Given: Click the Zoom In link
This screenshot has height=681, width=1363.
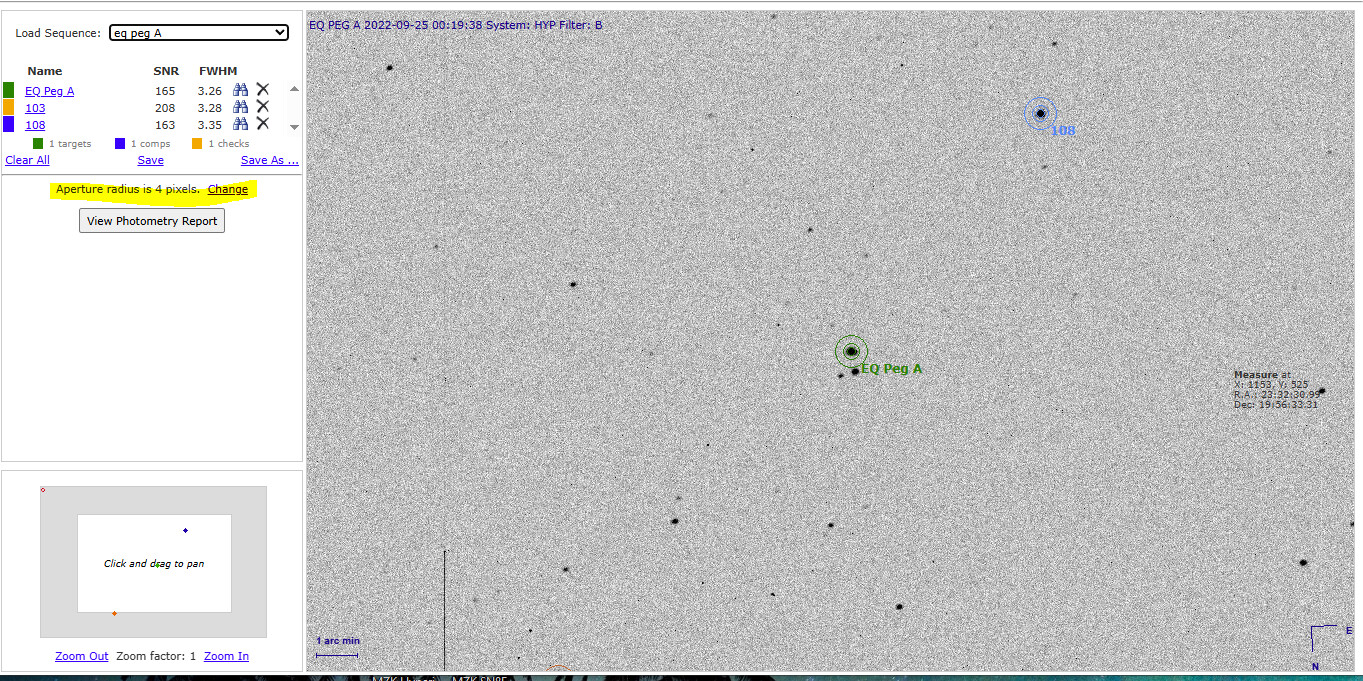Looking at the screenshot, I should [226, 656].
